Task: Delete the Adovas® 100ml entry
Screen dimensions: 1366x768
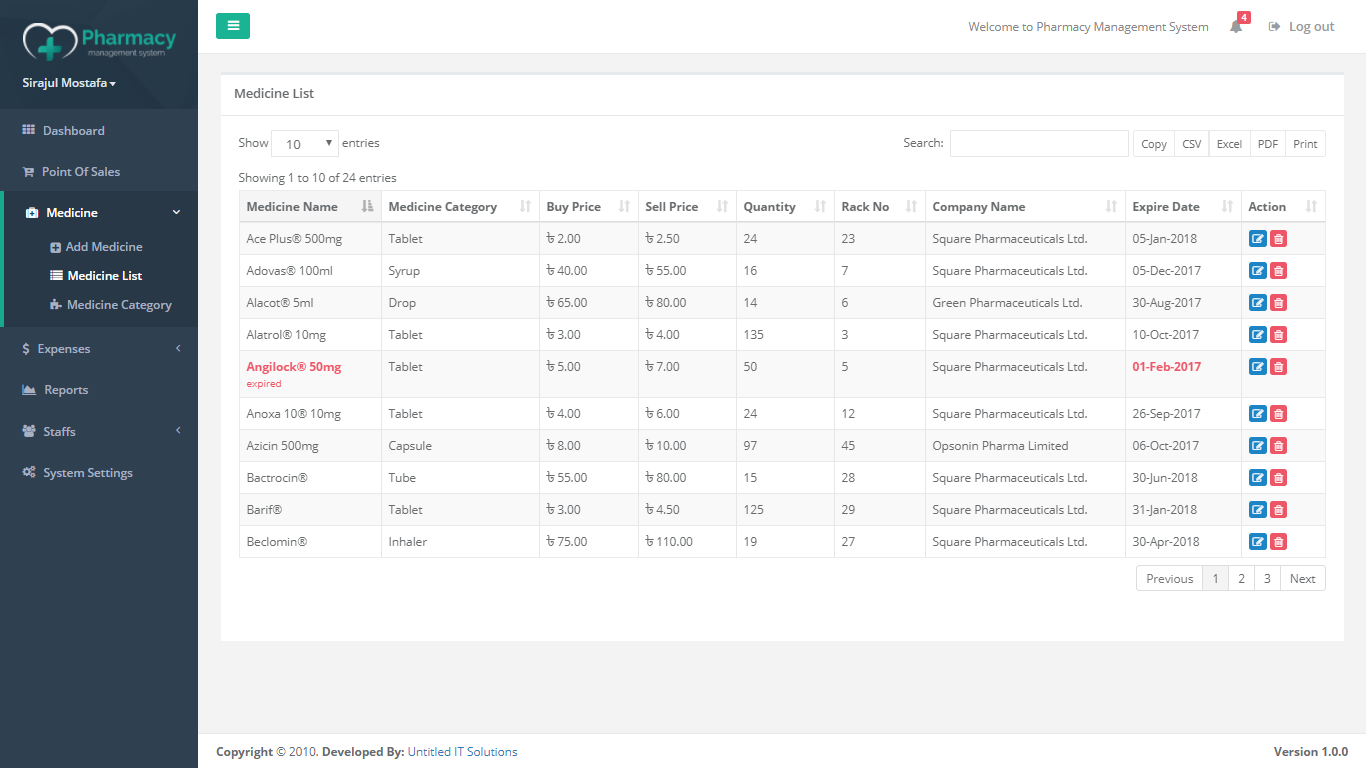Action: pos(1279,271)
